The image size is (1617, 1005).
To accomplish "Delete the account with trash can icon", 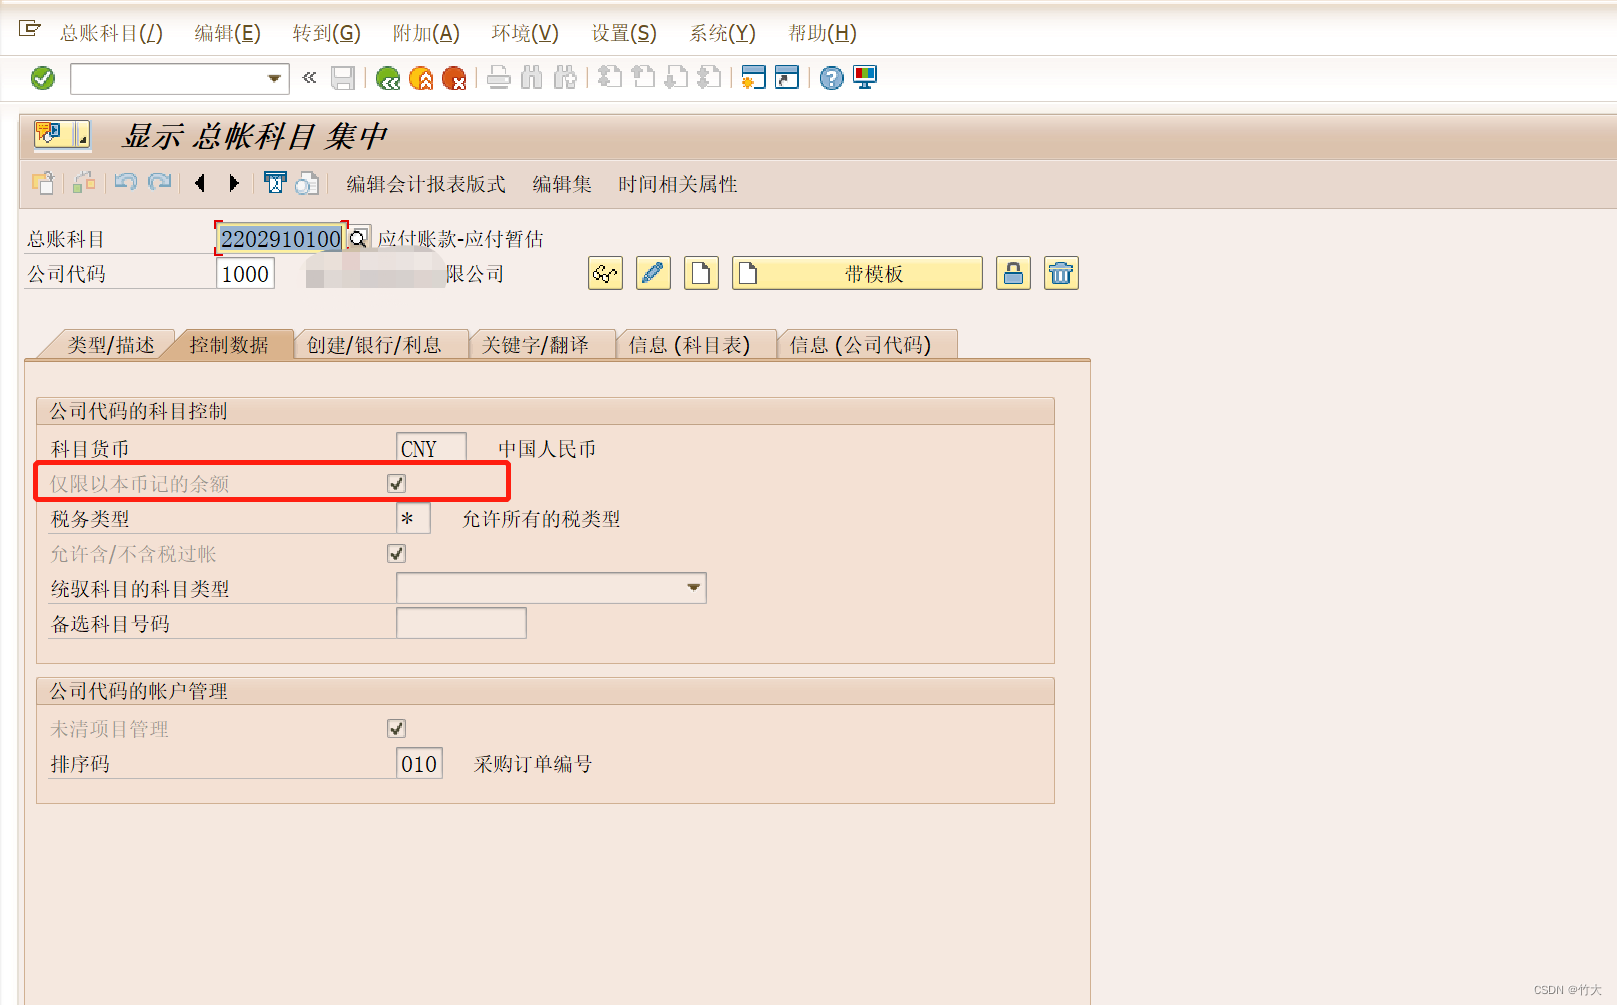I will 1061,273.
